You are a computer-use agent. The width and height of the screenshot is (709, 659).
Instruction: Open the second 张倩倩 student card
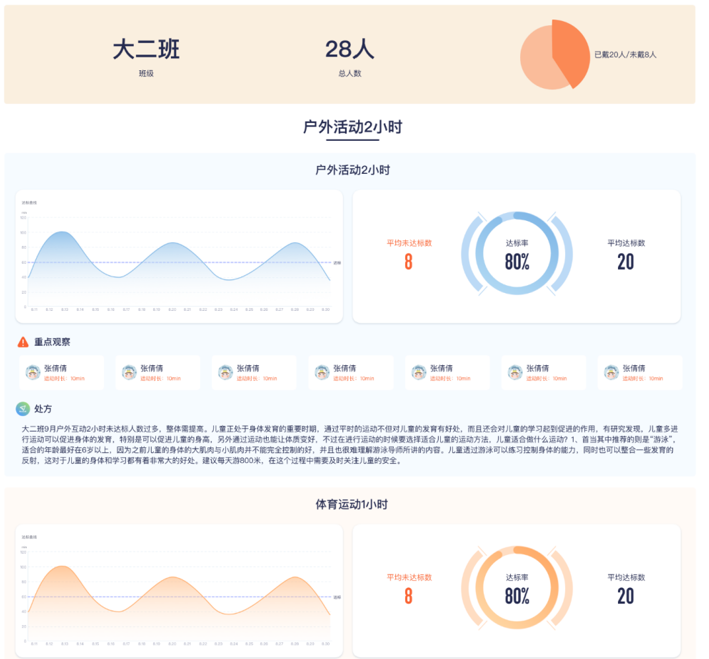(x=158, y=372)
